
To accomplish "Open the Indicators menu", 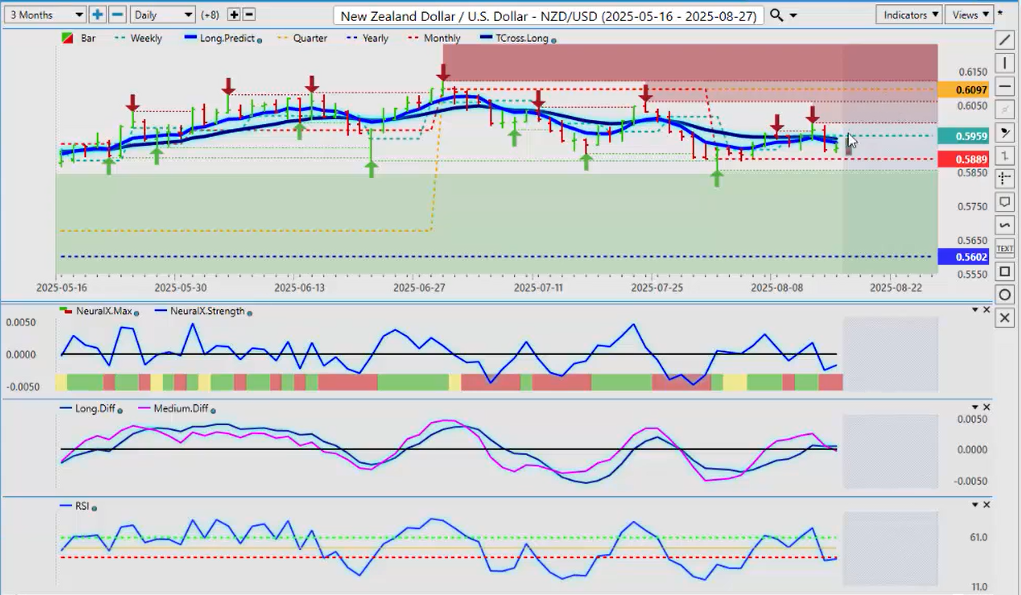I will [x=908, y=15].
